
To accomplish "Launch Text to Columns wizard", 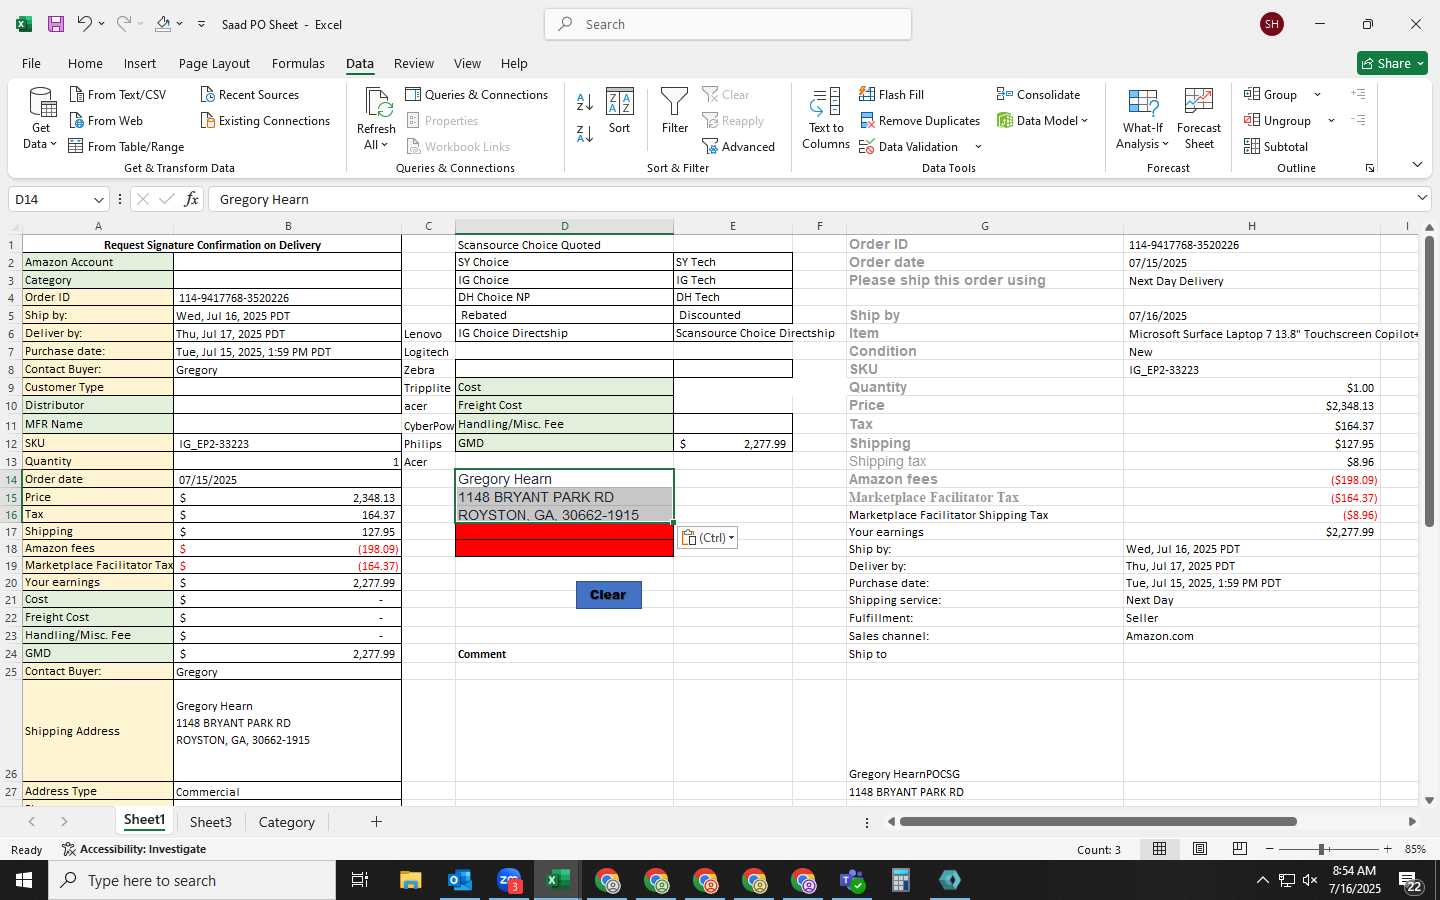I will pyautogui.click(x=826, y=119).
